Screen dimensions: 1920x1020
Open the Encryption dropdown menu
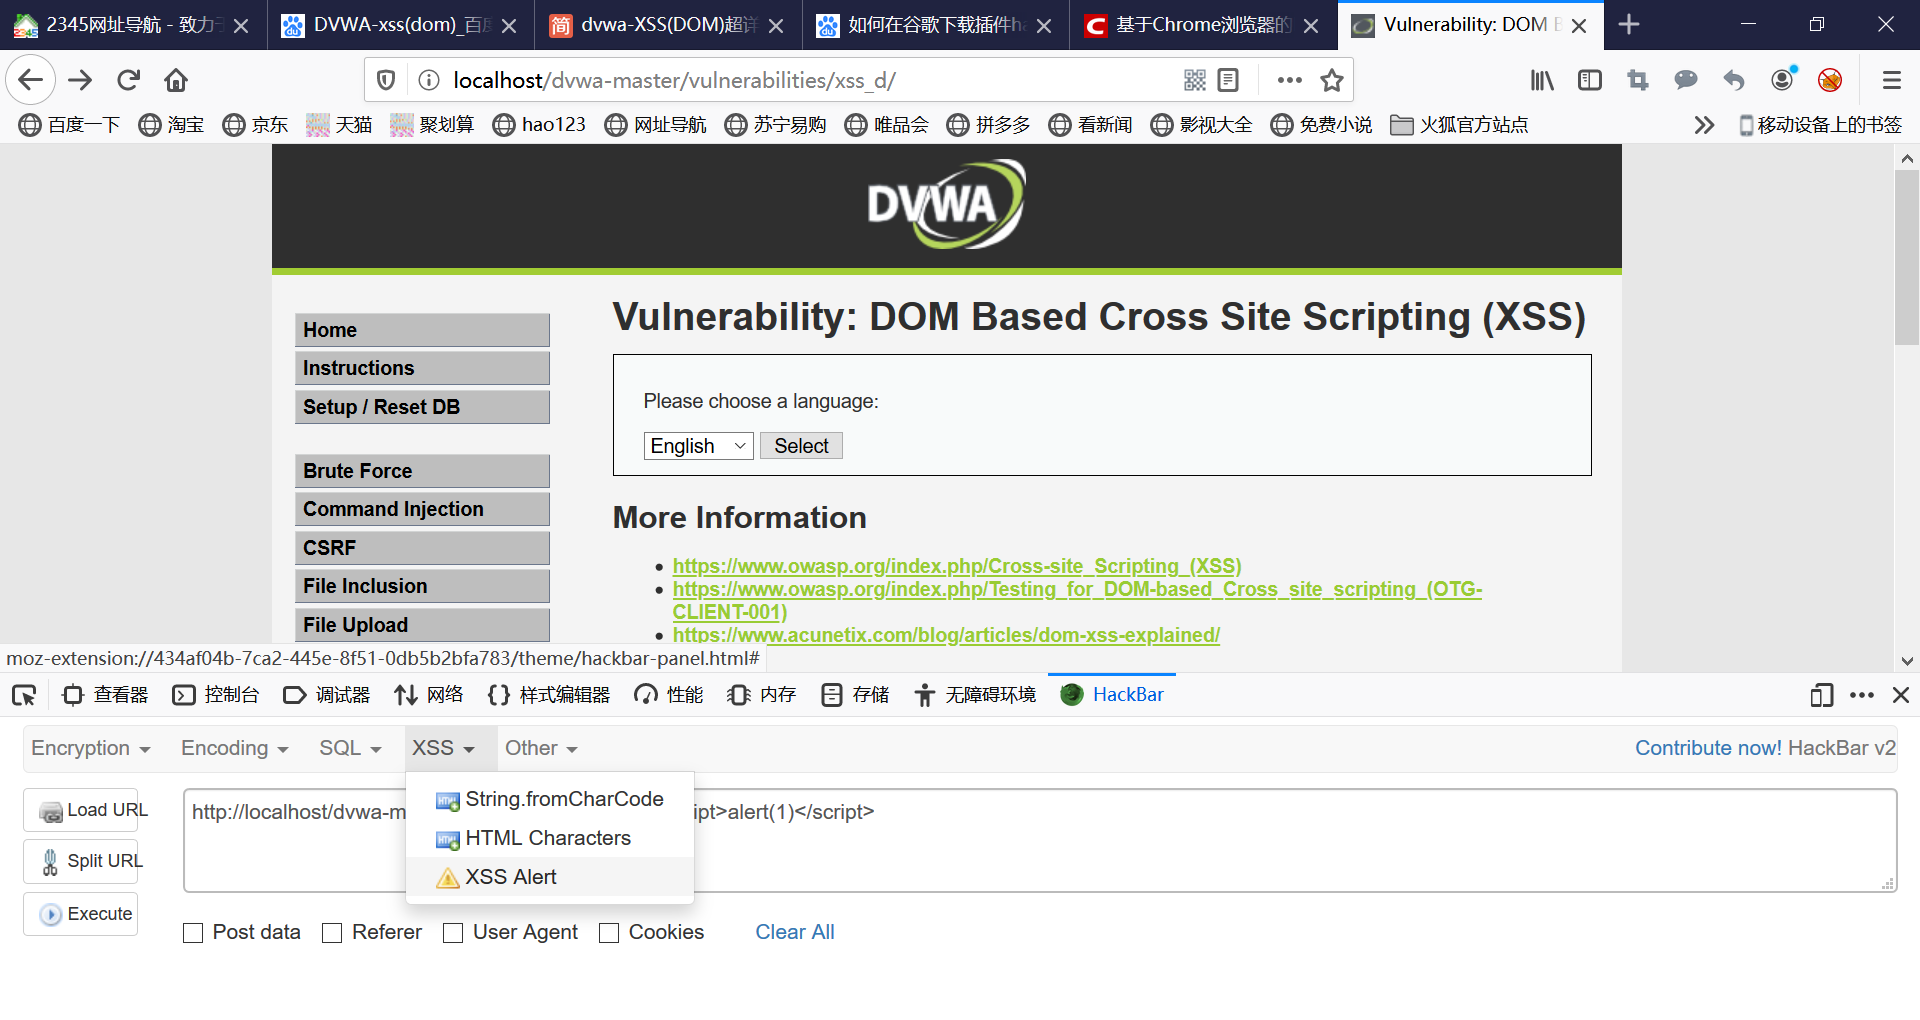[x=91, y=748]
